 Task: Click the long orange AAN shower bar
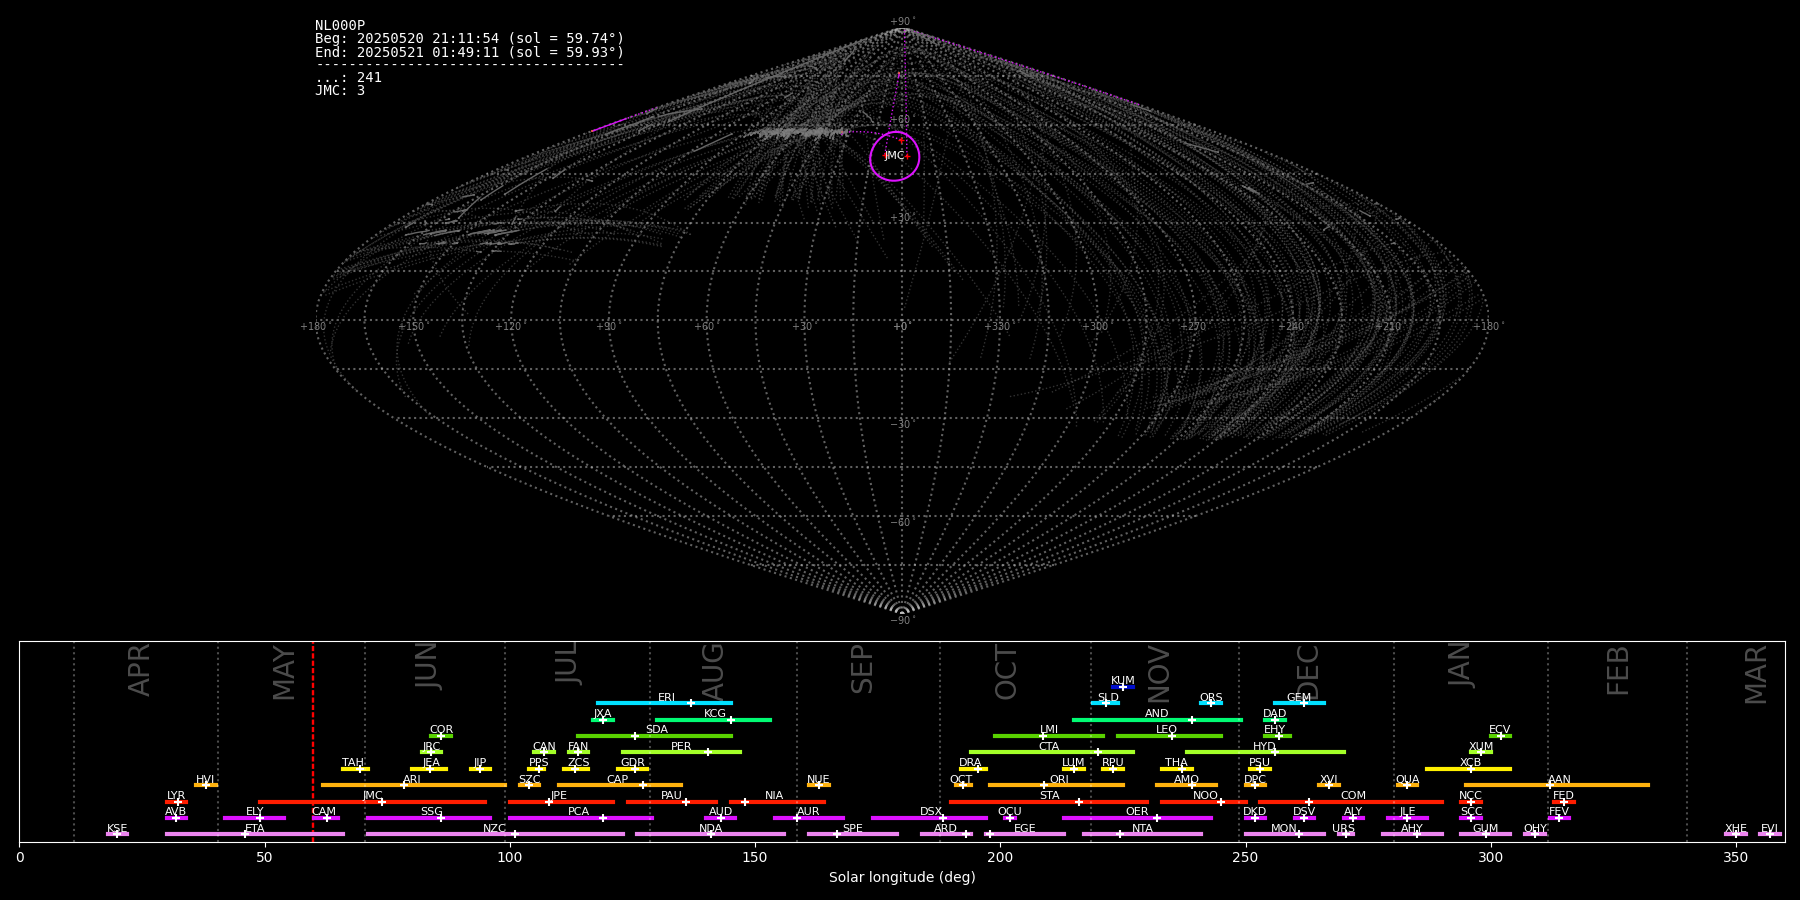click(x=1557, y=785)
